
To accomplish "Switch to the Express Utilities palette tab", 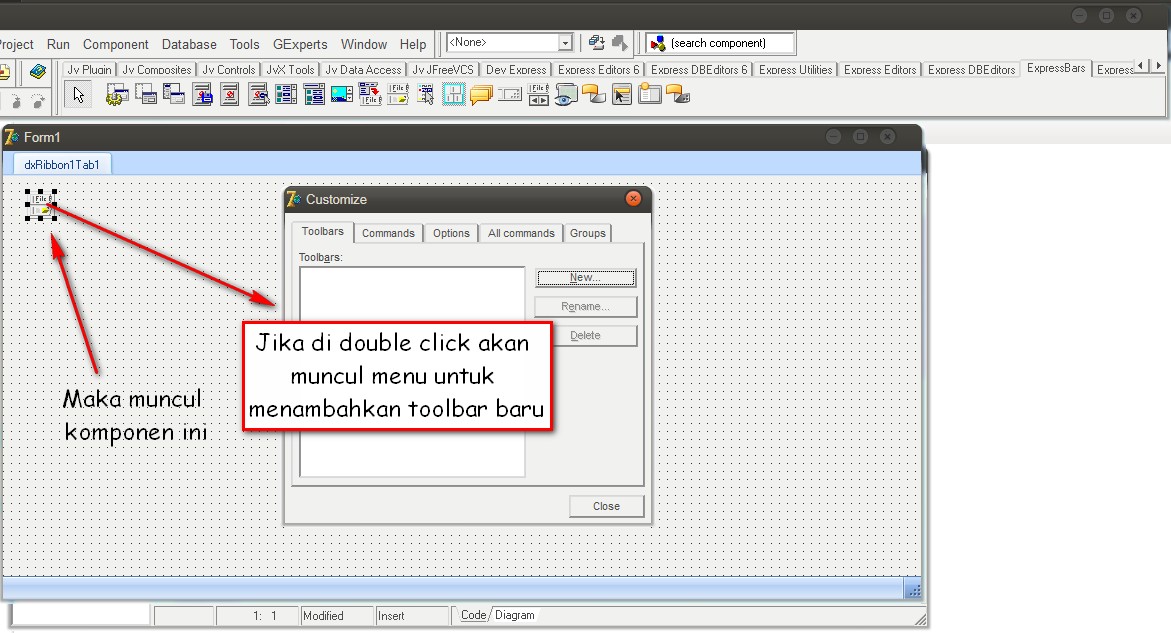I will [794, 69].
